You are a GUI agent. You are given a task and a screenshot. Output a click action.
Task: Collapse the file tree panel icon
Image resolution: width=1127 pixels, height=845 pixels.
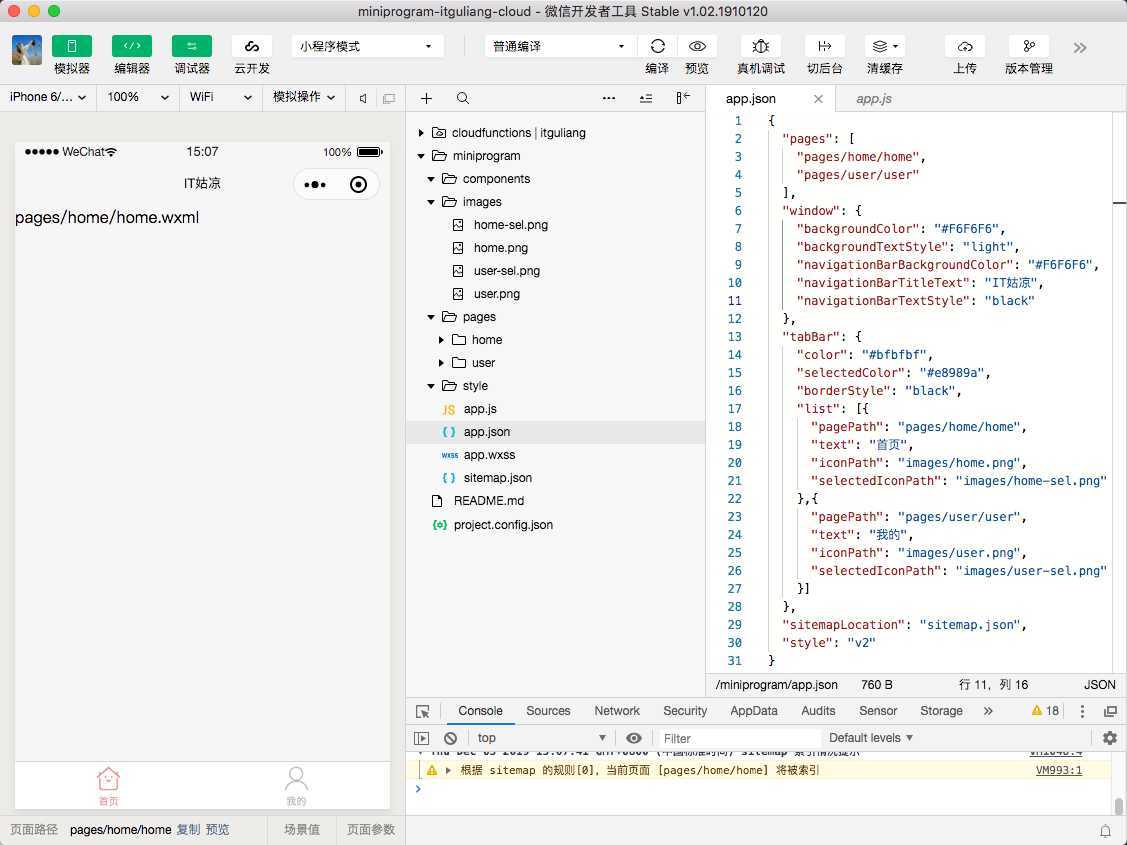tap(683, 98)
